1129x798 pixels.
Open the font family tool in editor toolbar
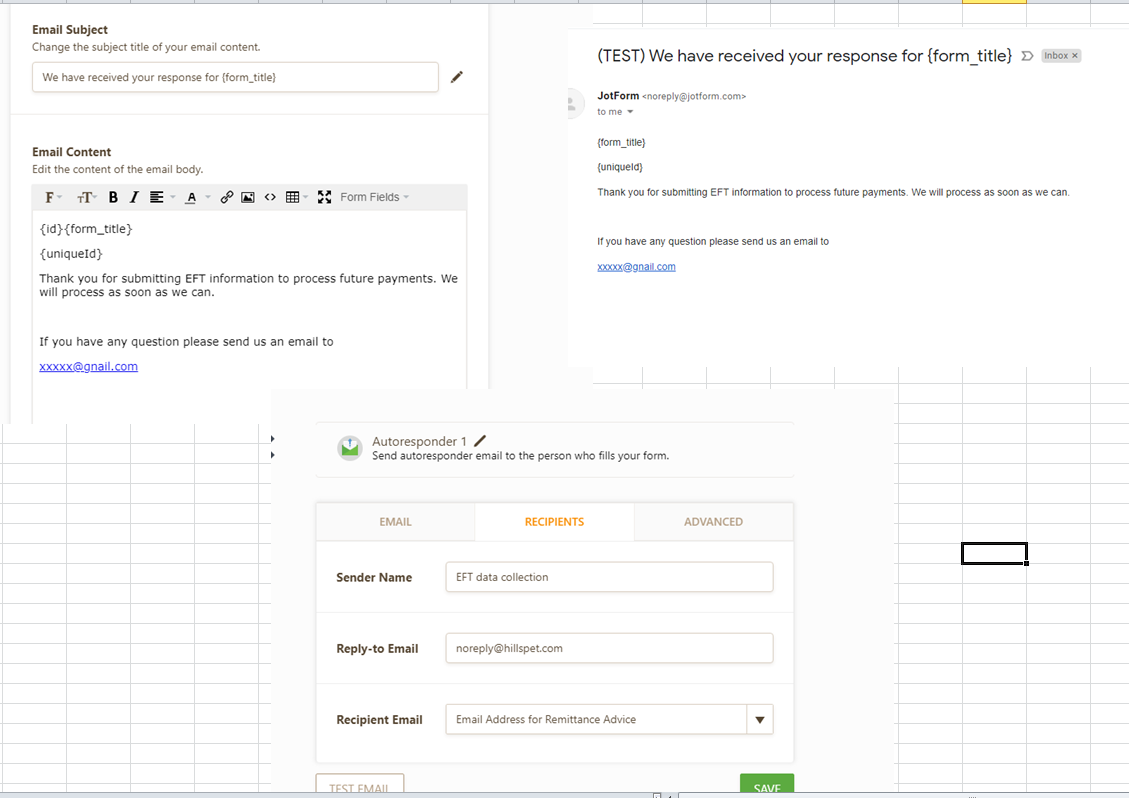click(53, 197)
